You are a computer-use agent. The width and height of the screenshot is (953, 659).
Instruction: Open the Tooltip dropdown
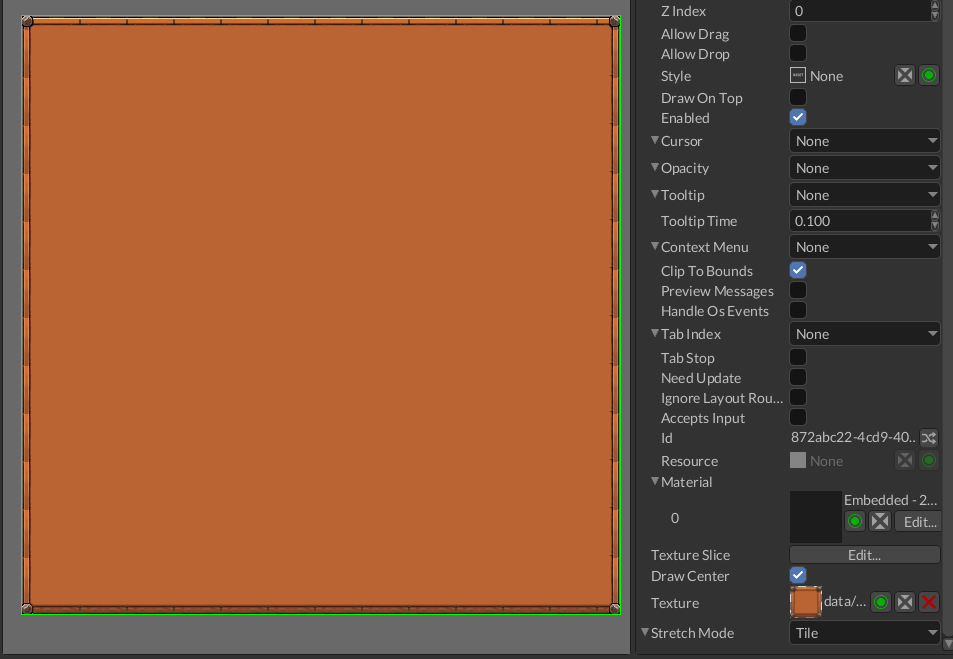point(864,195)
